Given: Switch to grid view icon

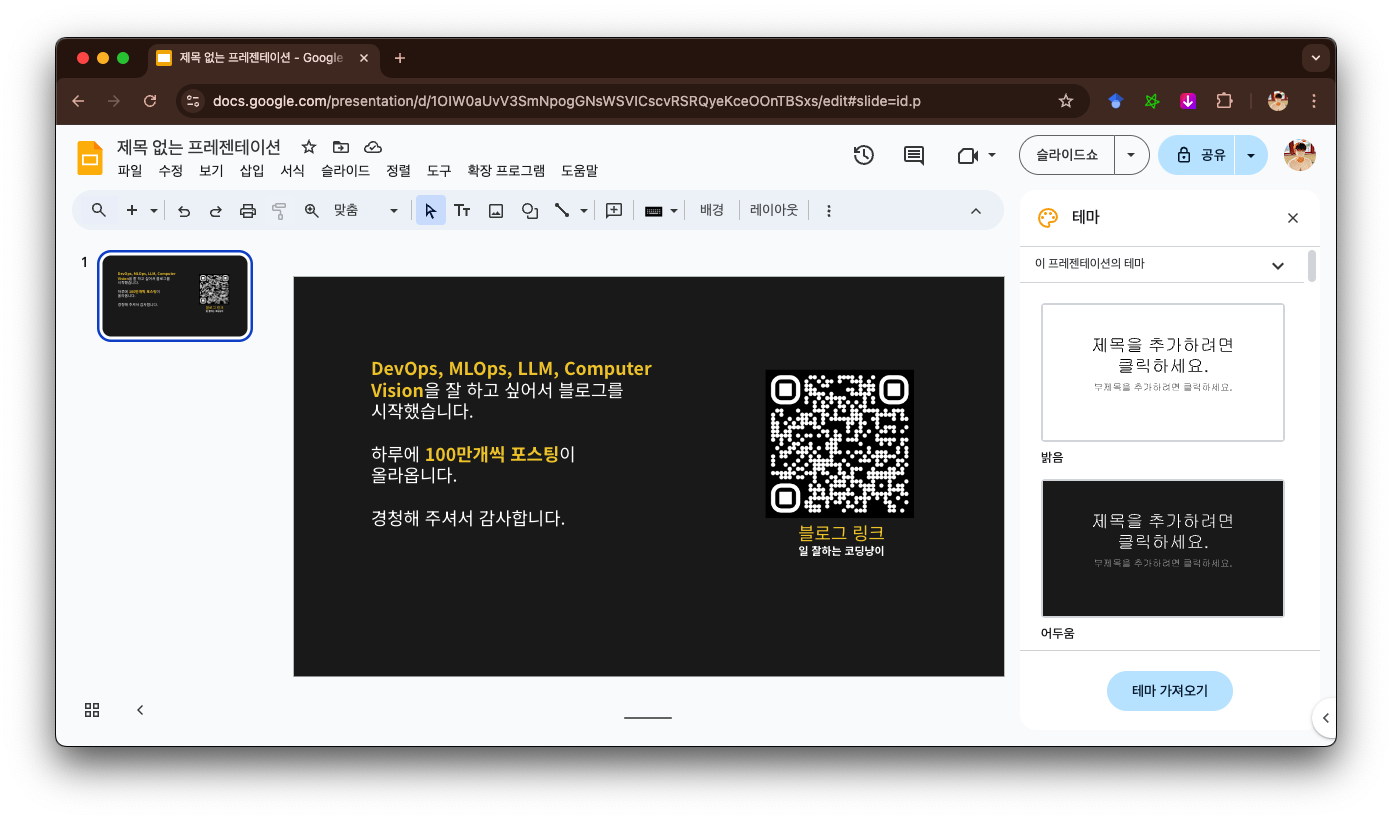Looking at the screenshot, I should [x=92, y=710].
